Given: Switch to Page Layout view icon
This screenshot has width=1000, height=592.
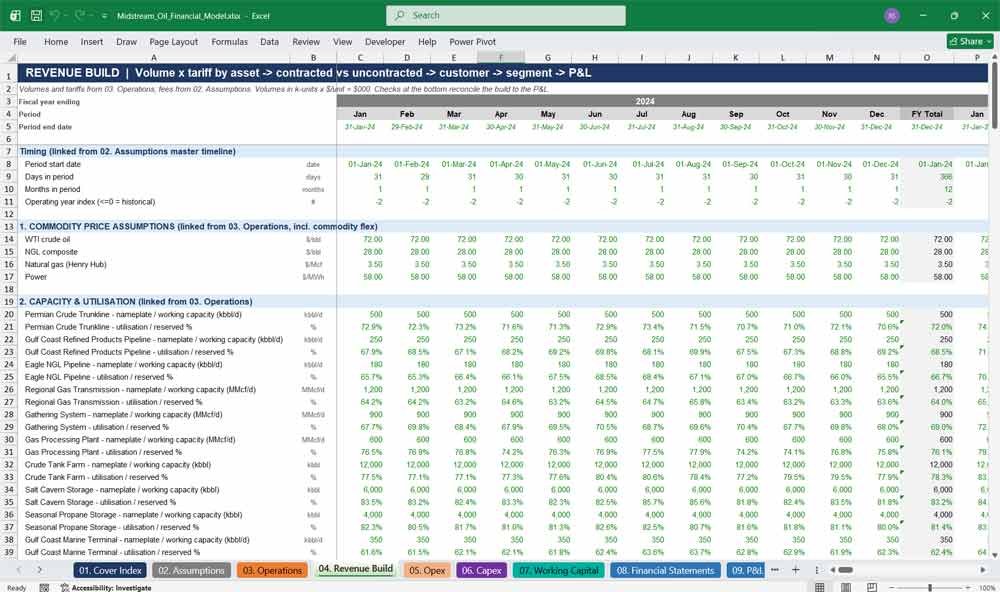Looking at the screenshot, I should point(846,587).
